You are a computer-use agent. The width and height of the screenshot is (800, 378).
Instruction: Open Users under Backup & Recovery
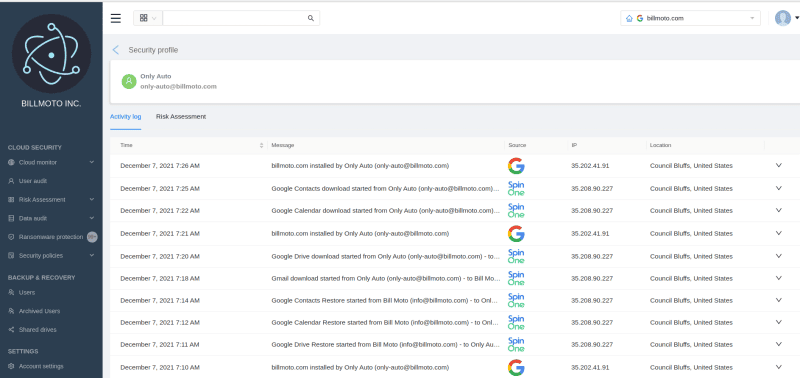pos(27,293)
